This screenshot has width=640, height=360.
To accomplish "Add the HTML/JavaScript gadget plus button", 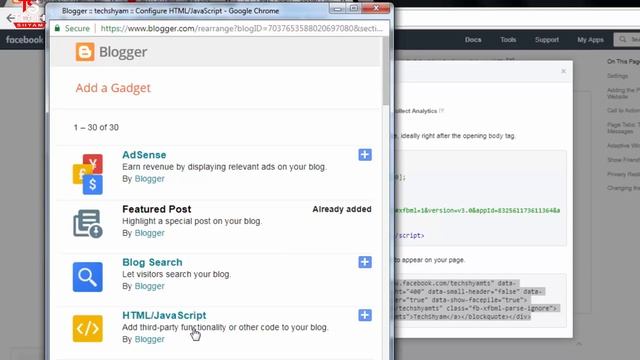I will 365,315.
